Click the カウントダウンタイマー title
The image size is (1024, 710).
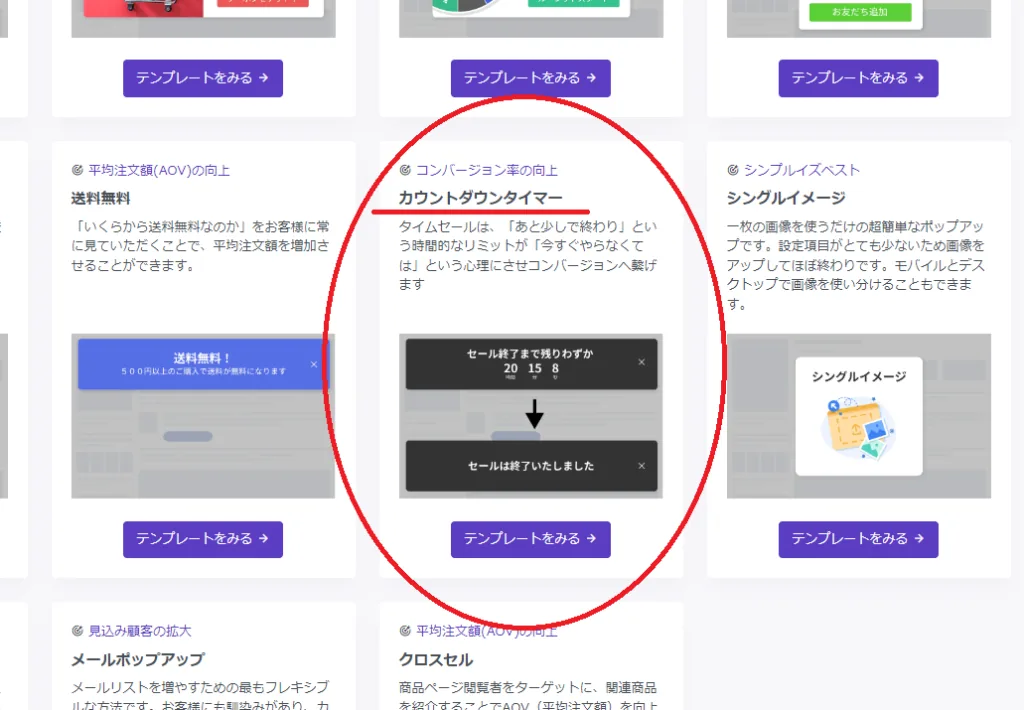tap(480, 198)
